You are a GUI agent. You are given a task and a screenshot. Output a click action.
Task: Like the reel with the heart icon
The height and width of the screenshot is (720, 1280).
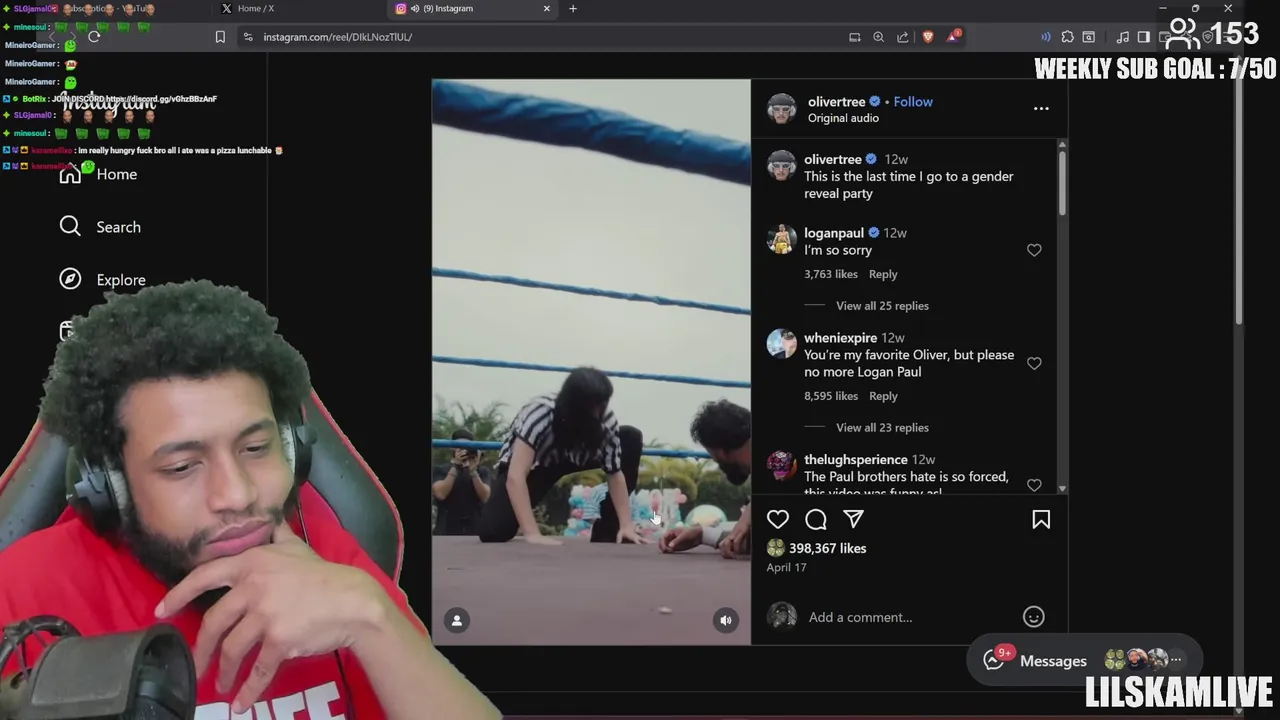(x=778, y=519)
